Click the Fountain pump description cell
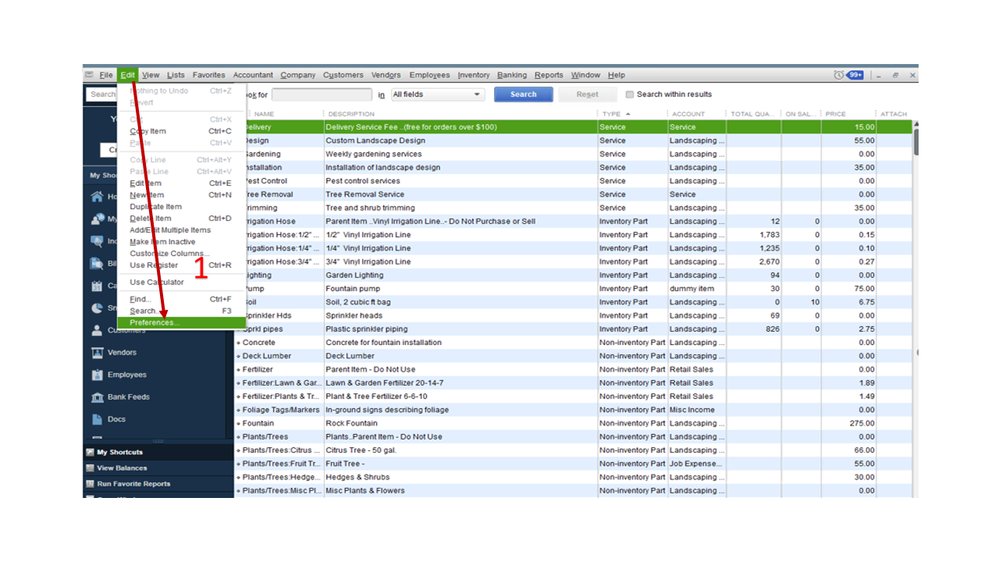Screen dimensions: 999x562 pos(461,289)
